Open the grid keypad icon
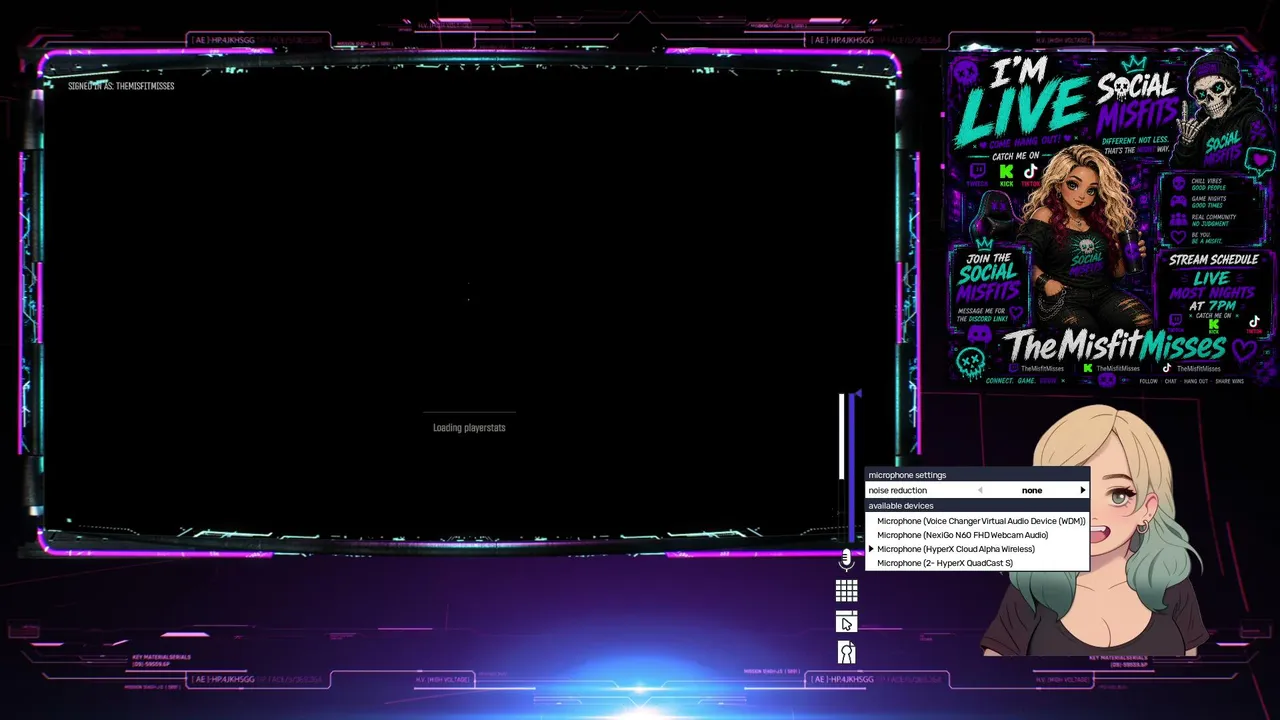The image size is (1280, 720). [846, 591]
